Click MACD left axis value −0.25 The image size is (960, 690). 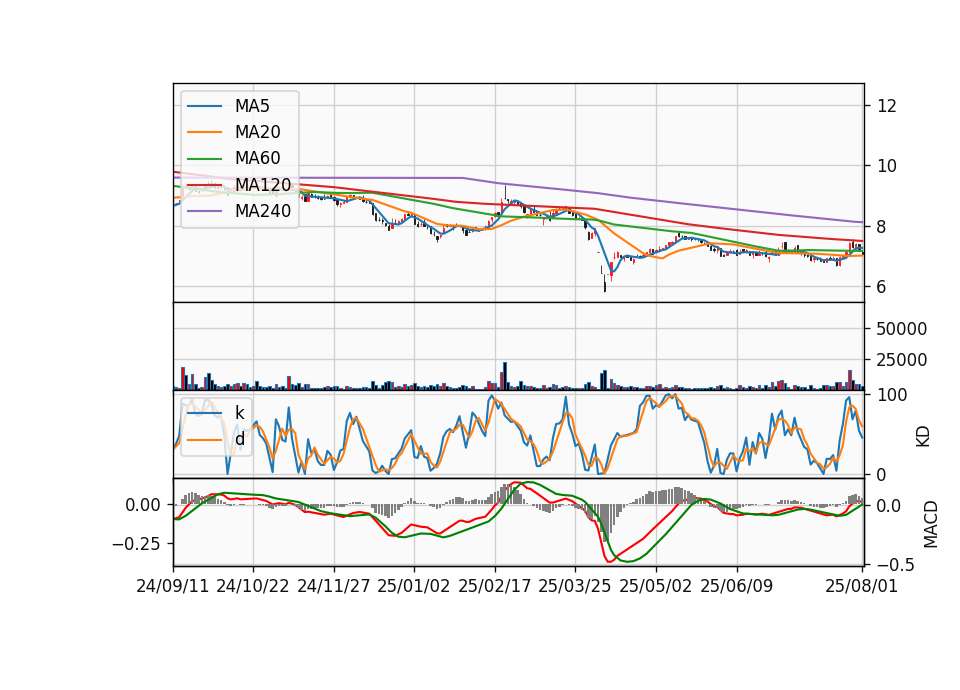coord(136,544)
